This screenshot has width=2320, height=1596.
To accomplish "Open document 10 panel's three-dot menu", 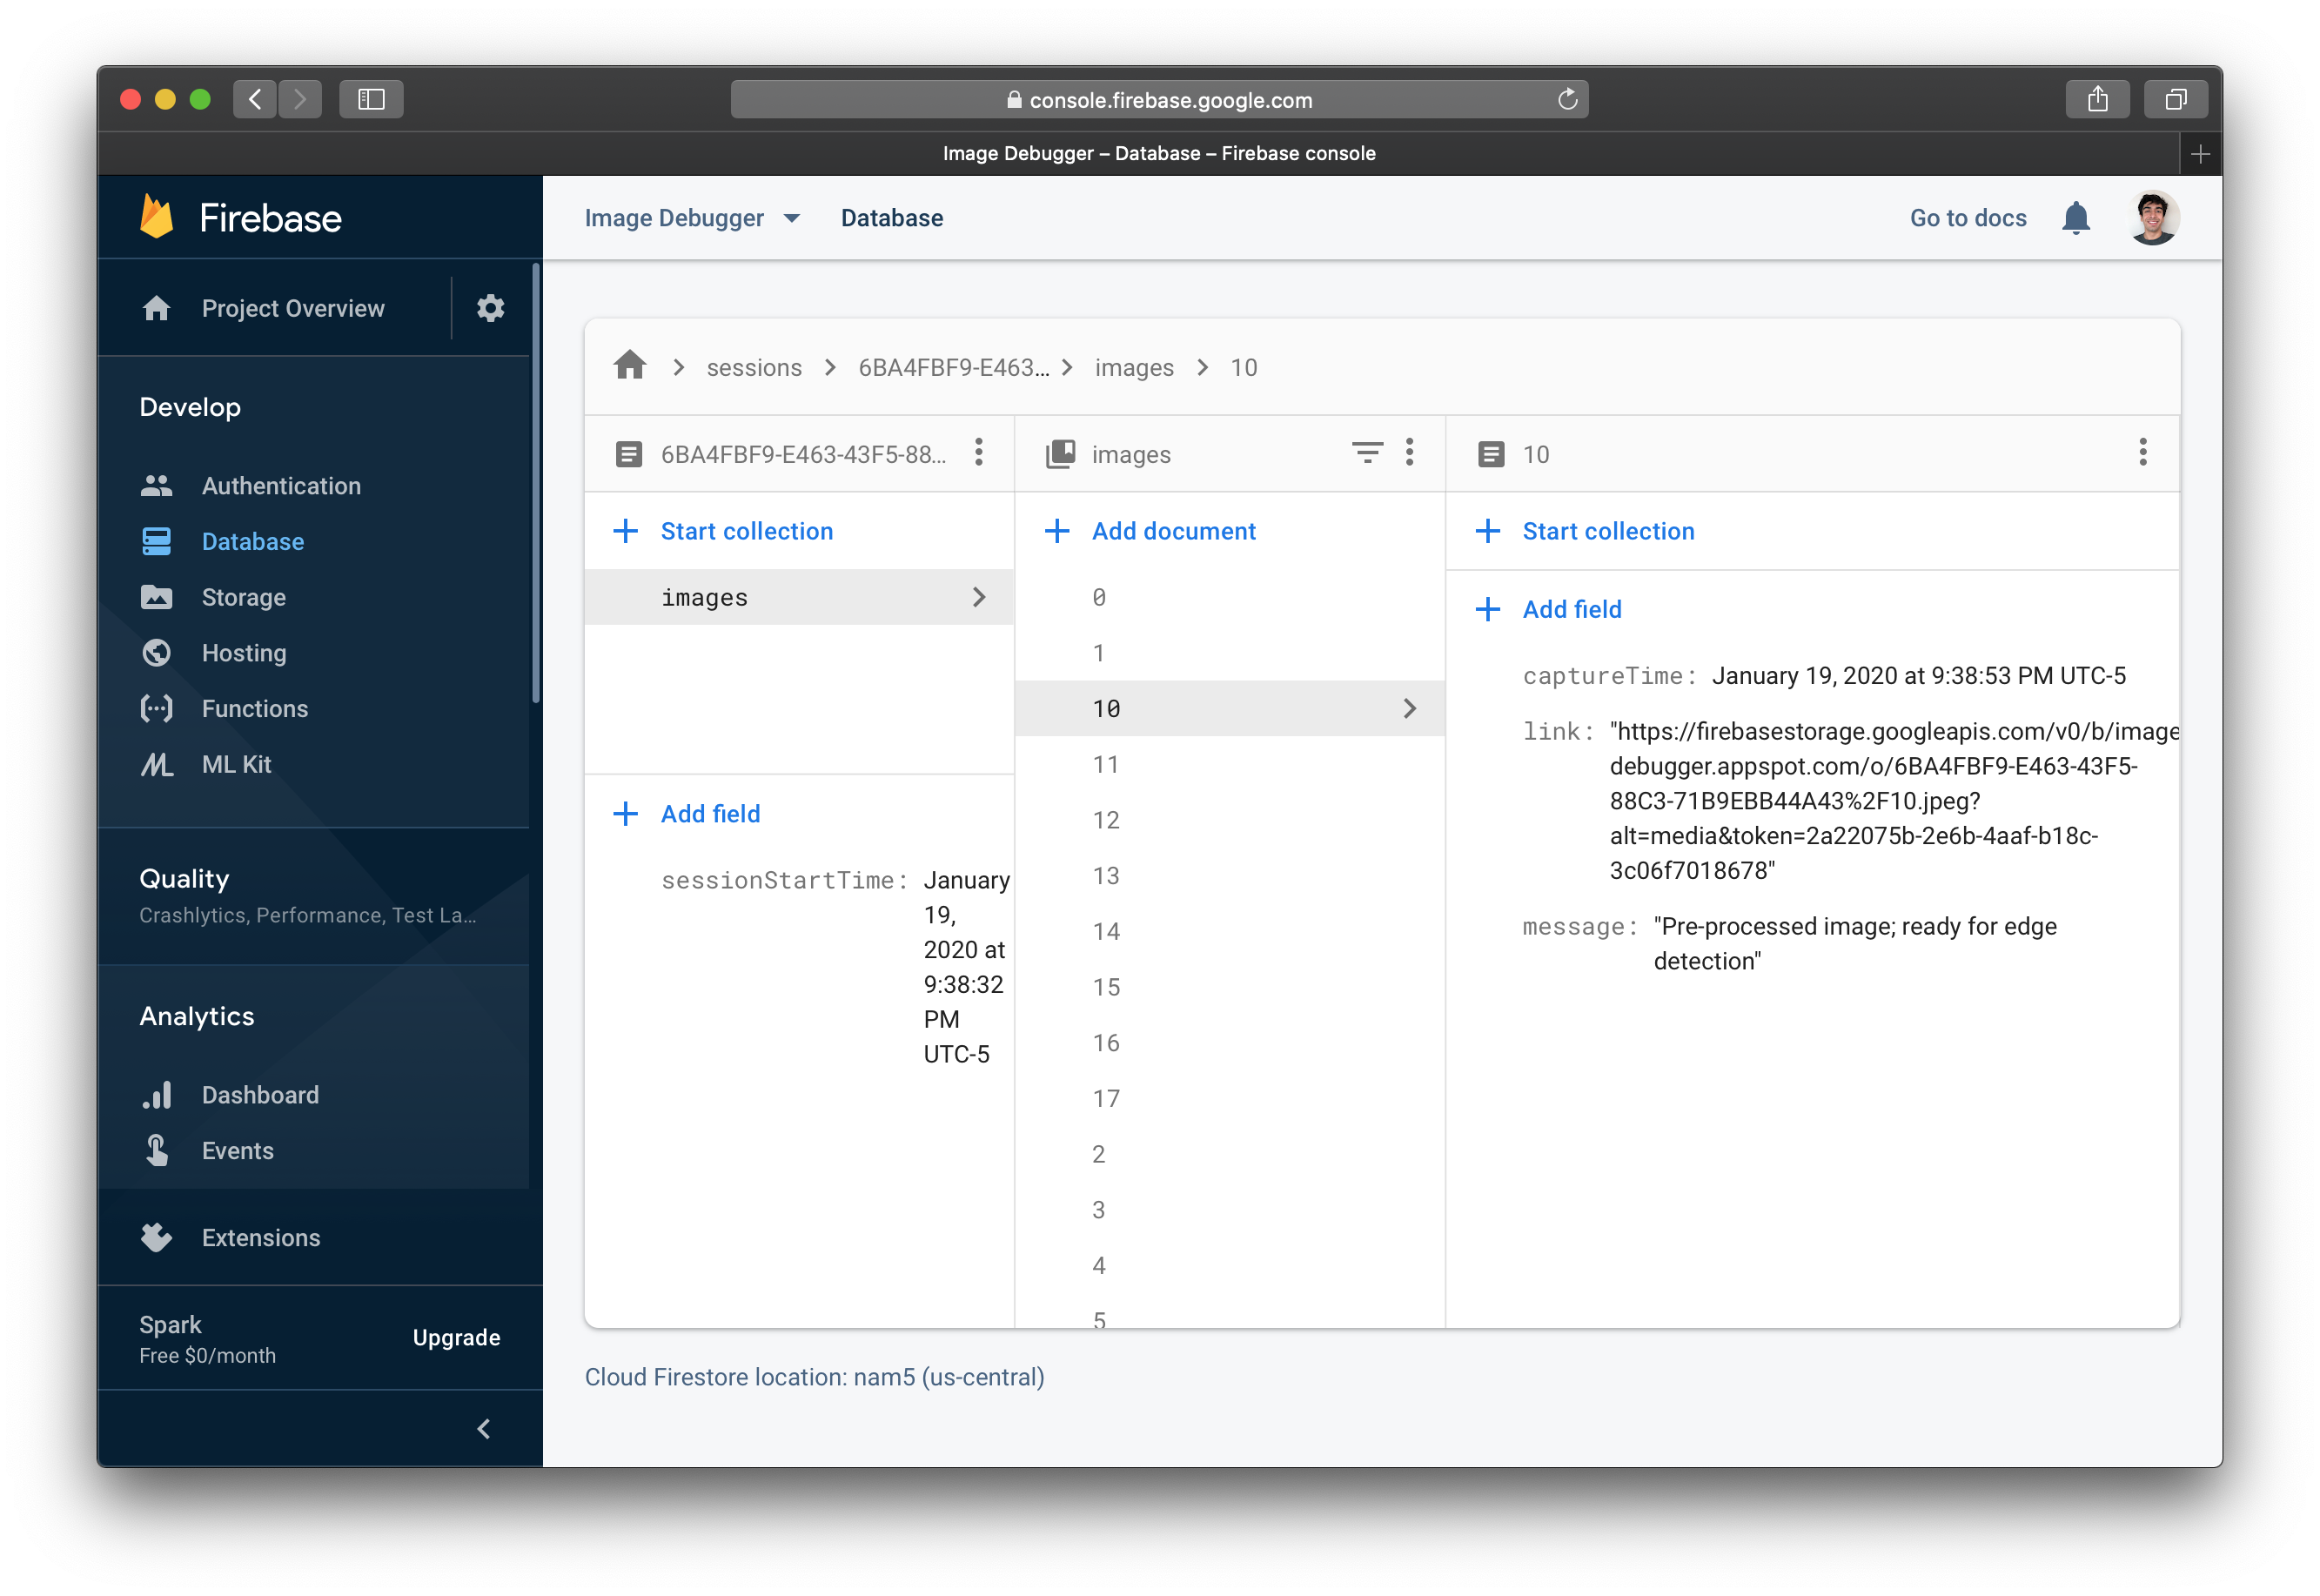I will pos(2142,453).
